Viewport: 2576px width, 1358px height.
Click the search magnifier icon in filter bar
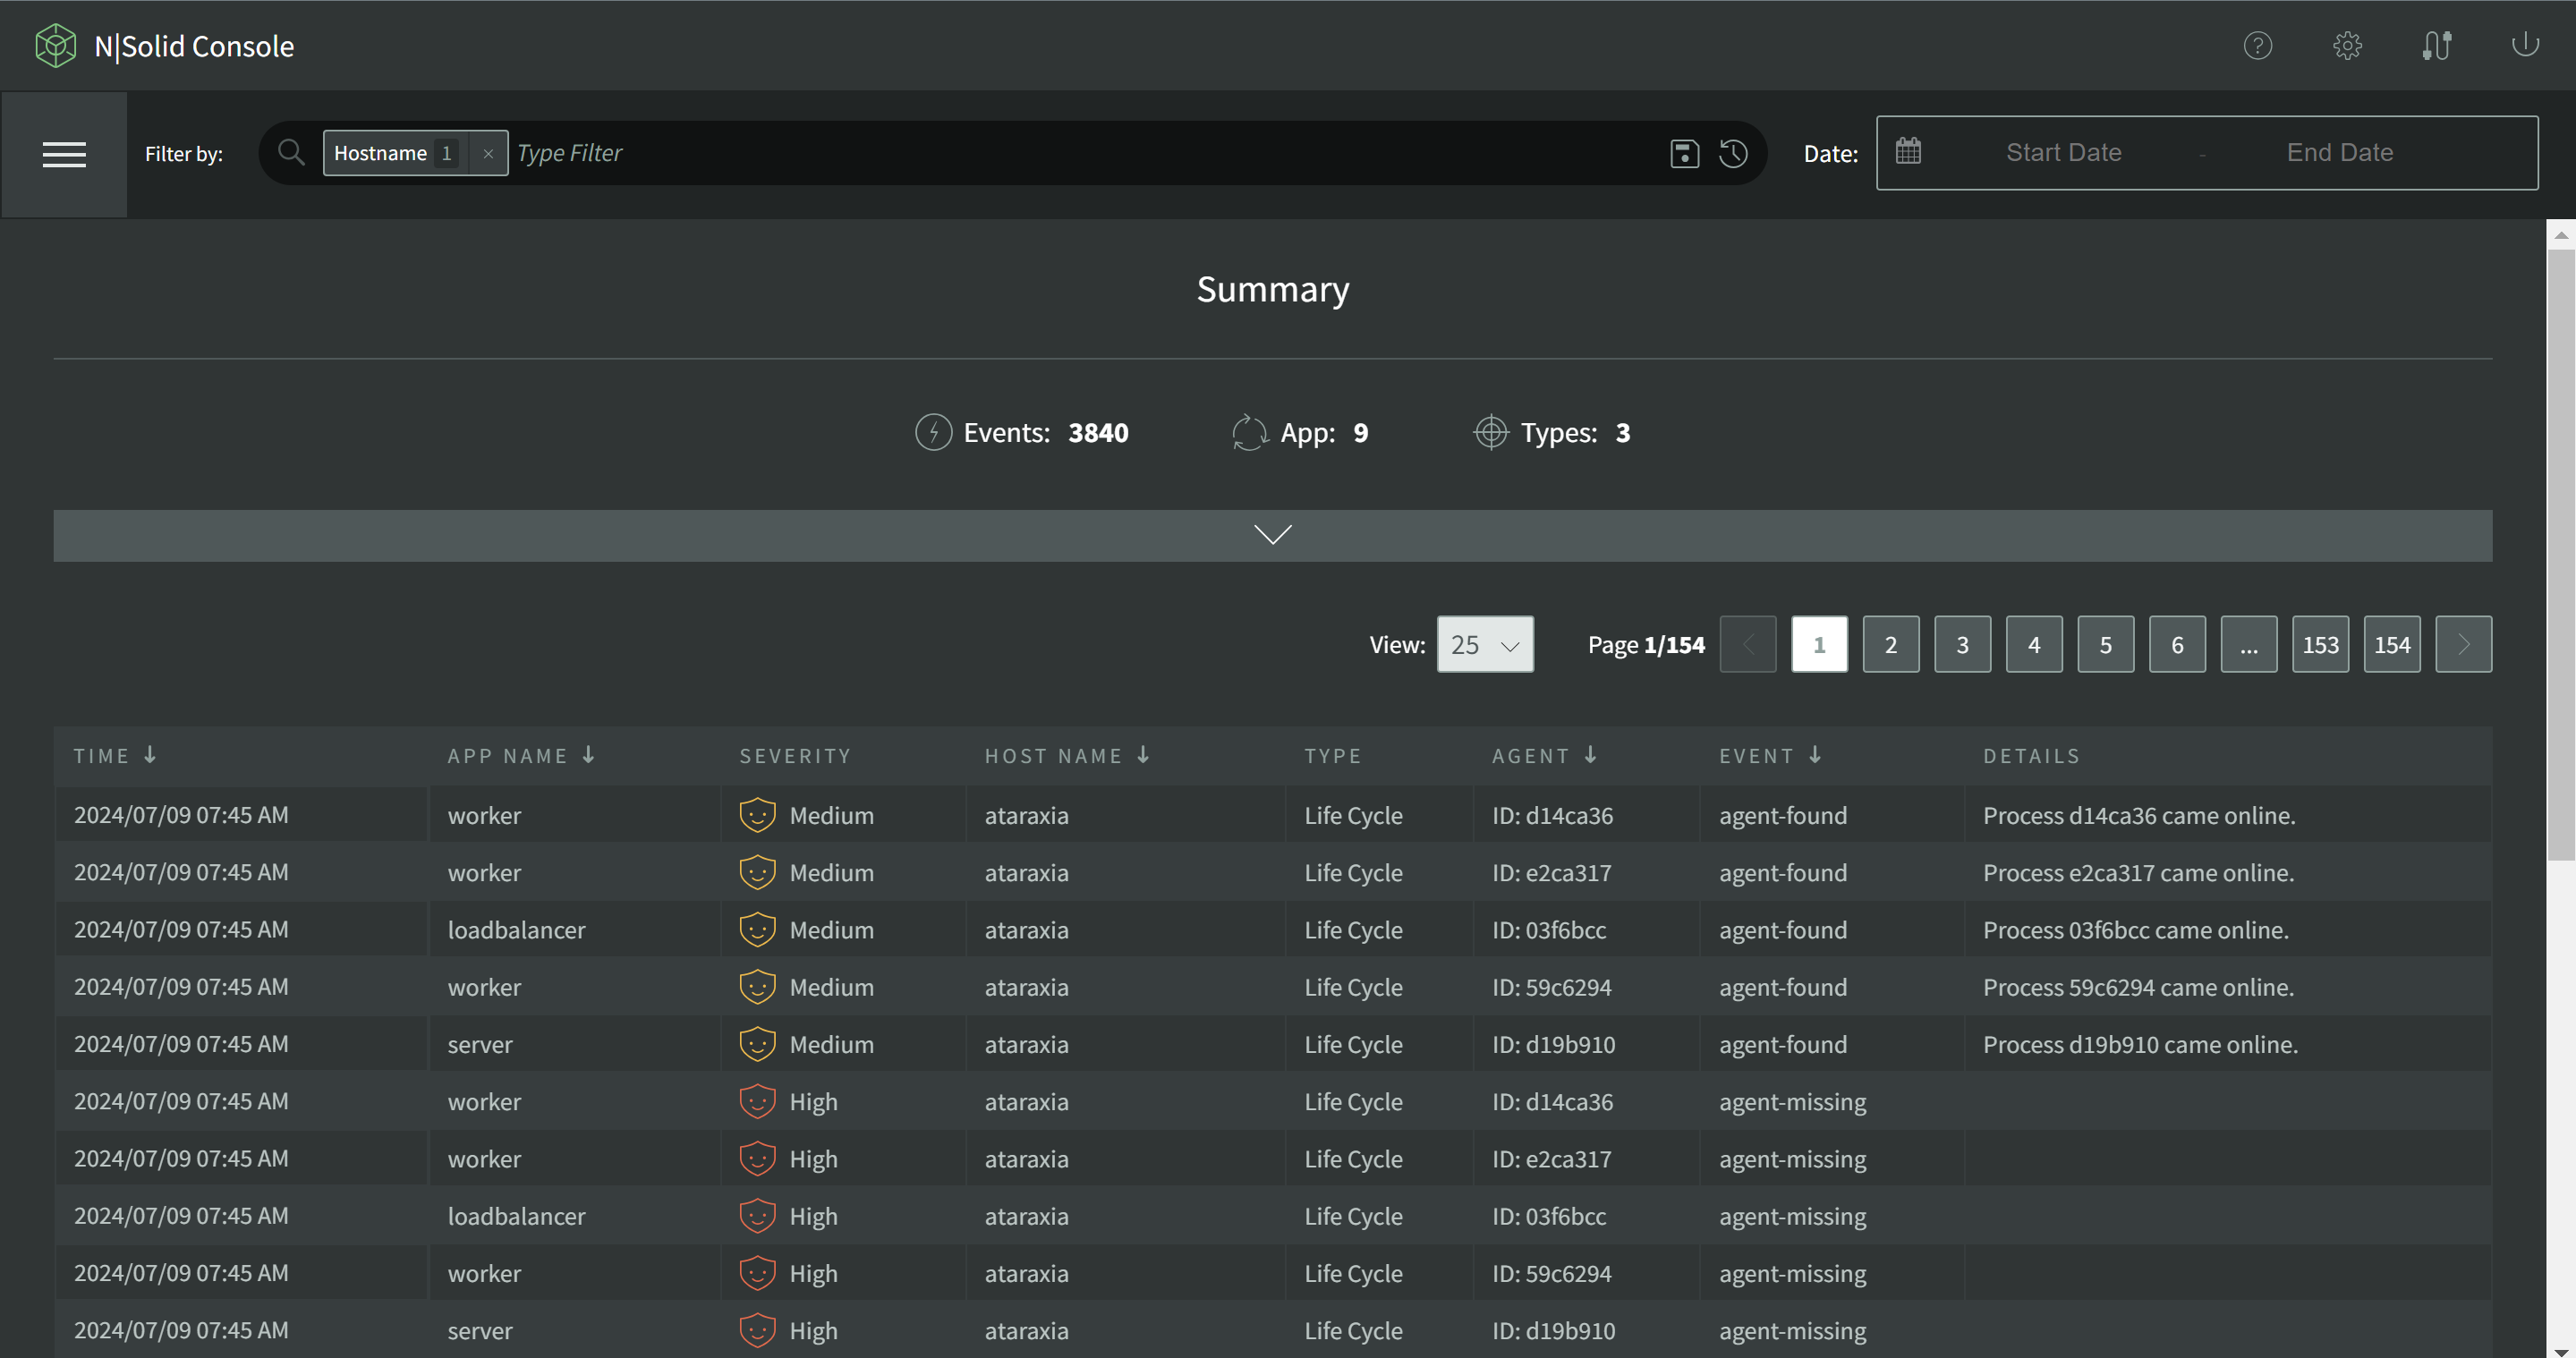pos(291,153)
